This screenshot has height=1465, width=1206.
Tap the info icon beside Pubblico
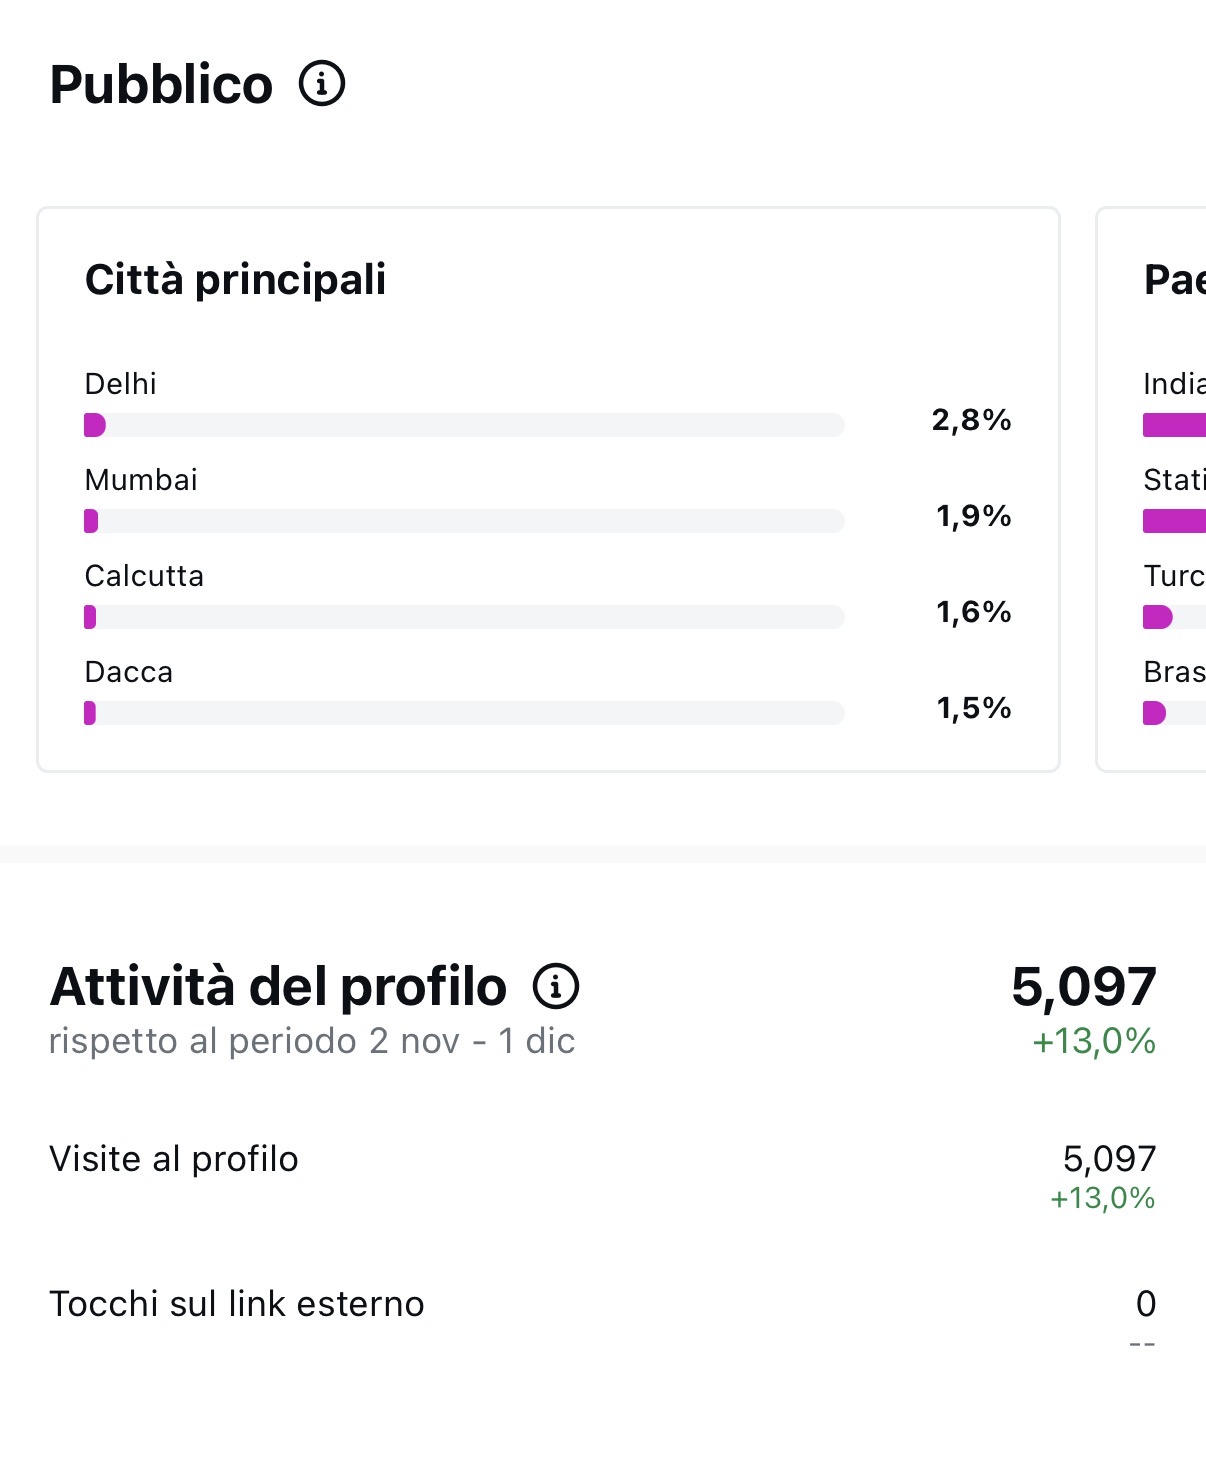pos(322,83)
